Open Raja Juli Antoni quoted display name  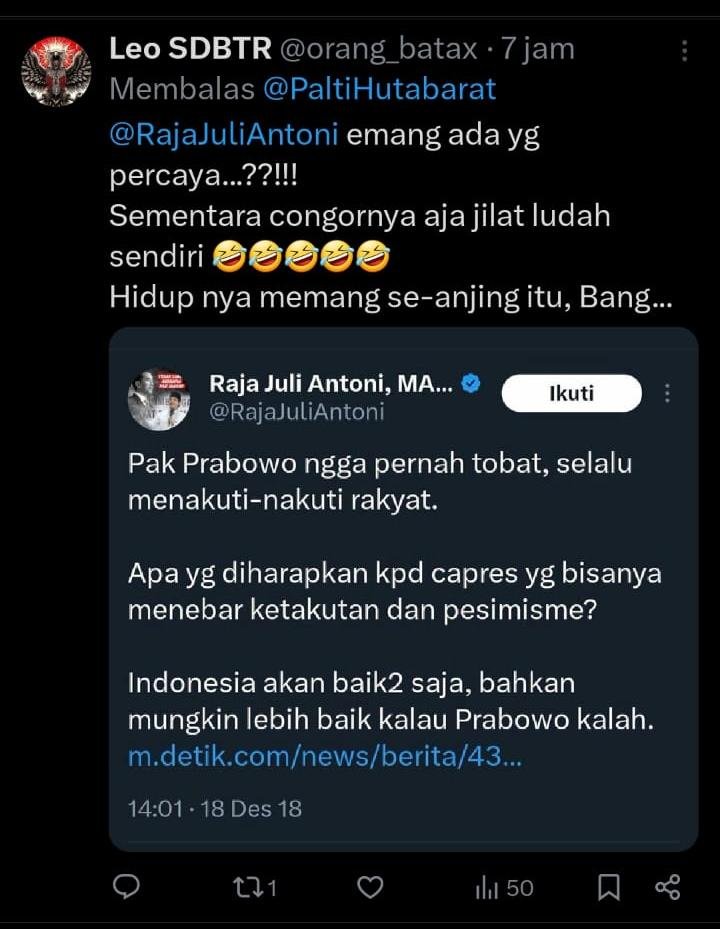tap(331, 384)
